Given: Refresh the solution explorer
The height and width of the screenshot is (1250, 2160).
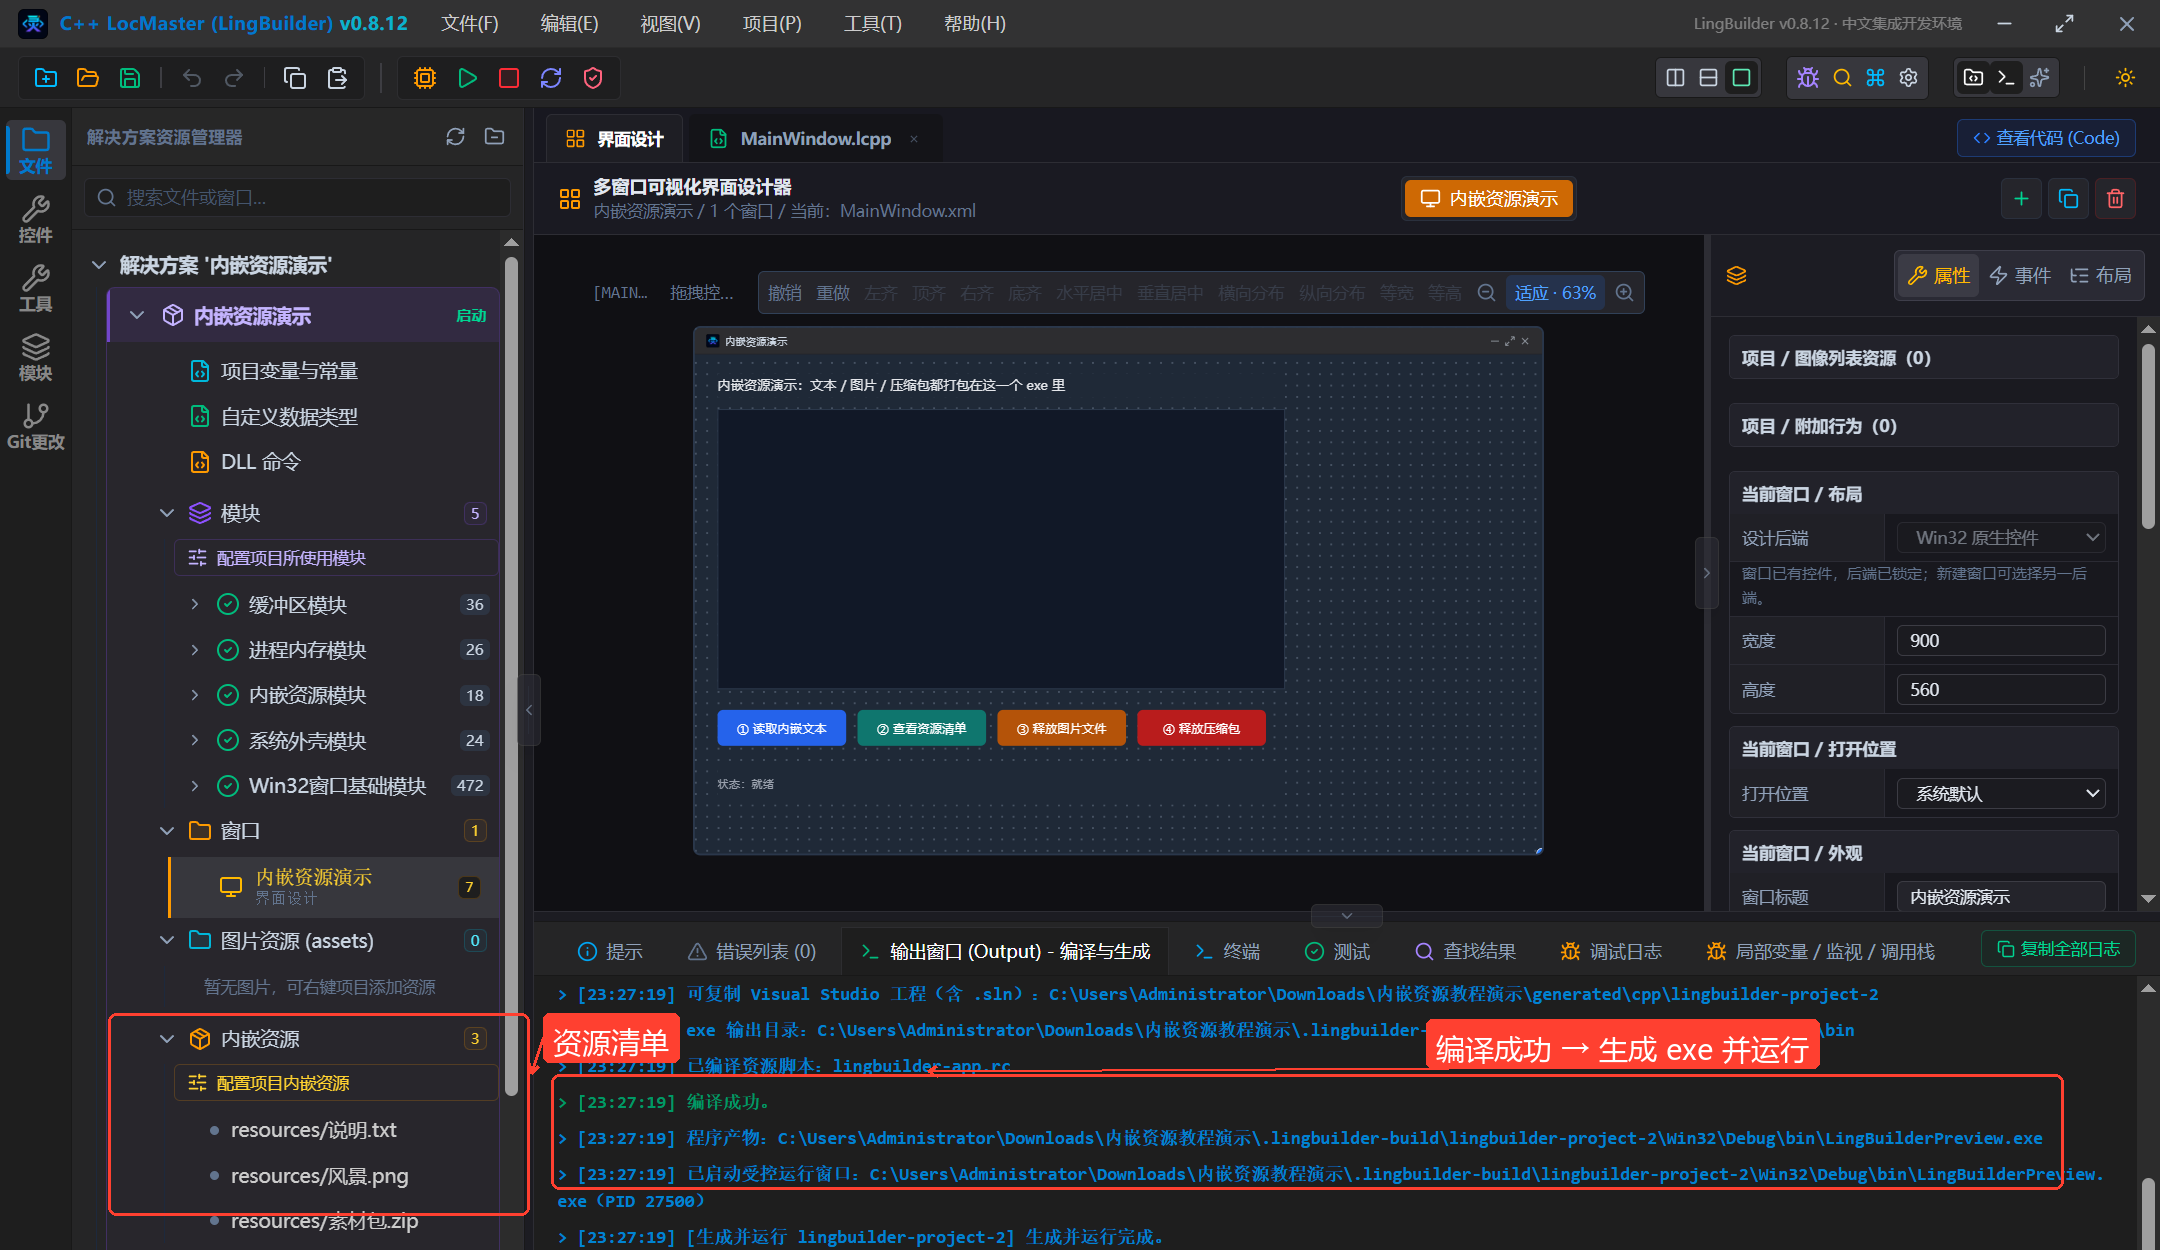Looking at the screenshot, I should pyautogui.click(x=456, y=137).
